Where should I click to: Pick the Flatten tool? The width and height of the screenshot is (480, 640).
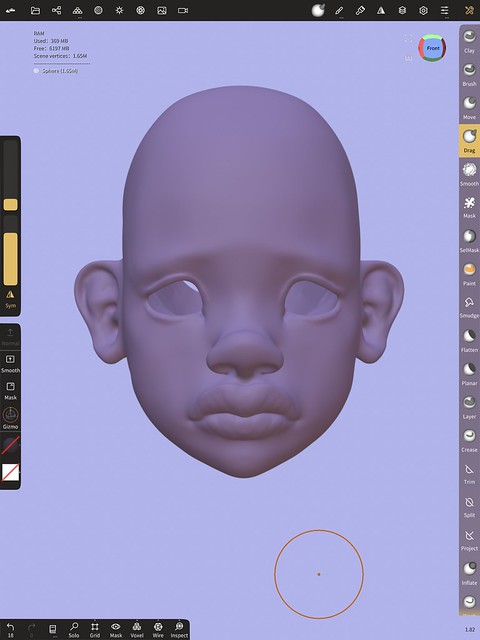point(469,341)
